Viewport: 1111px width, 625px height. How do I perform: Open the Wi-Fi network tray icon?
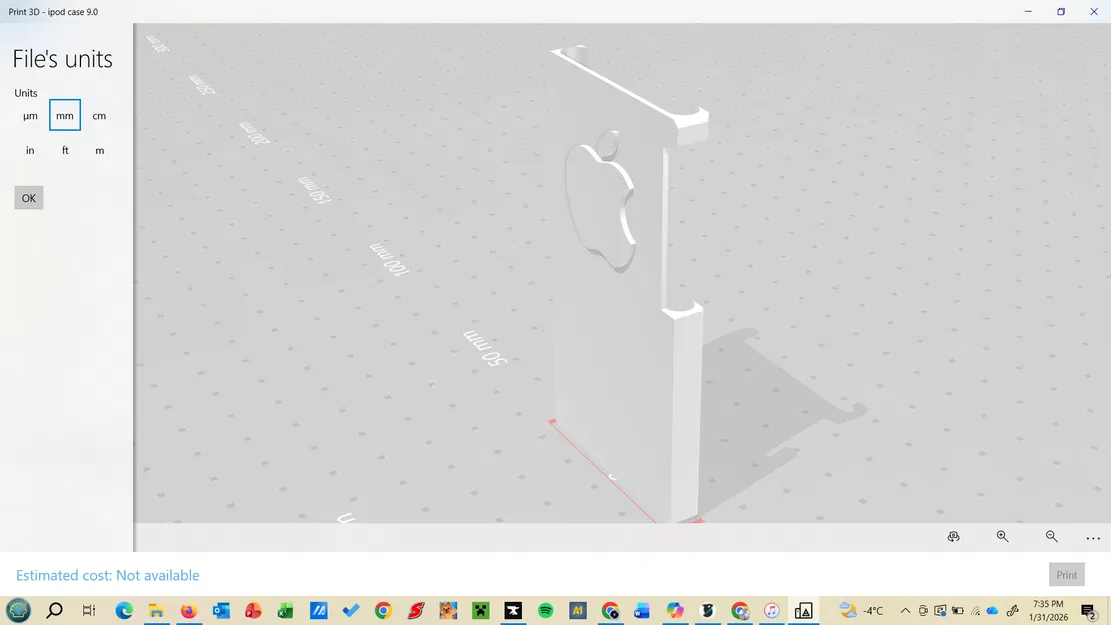(x=975, y=610)
